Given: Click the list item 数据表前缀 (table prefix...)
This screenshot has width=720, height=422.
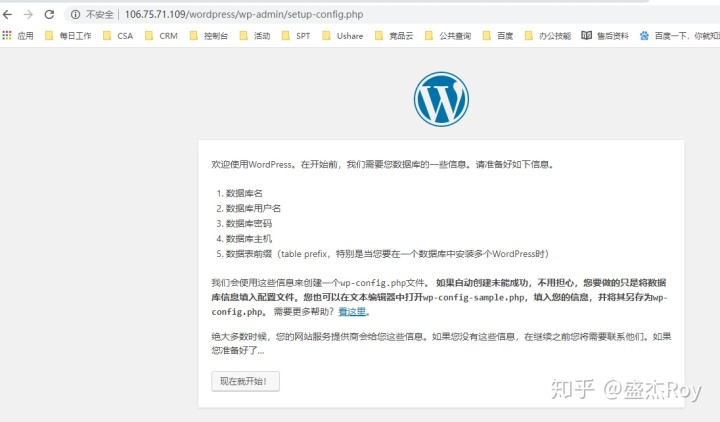Looking at the screenshot, I should [387, 254].
